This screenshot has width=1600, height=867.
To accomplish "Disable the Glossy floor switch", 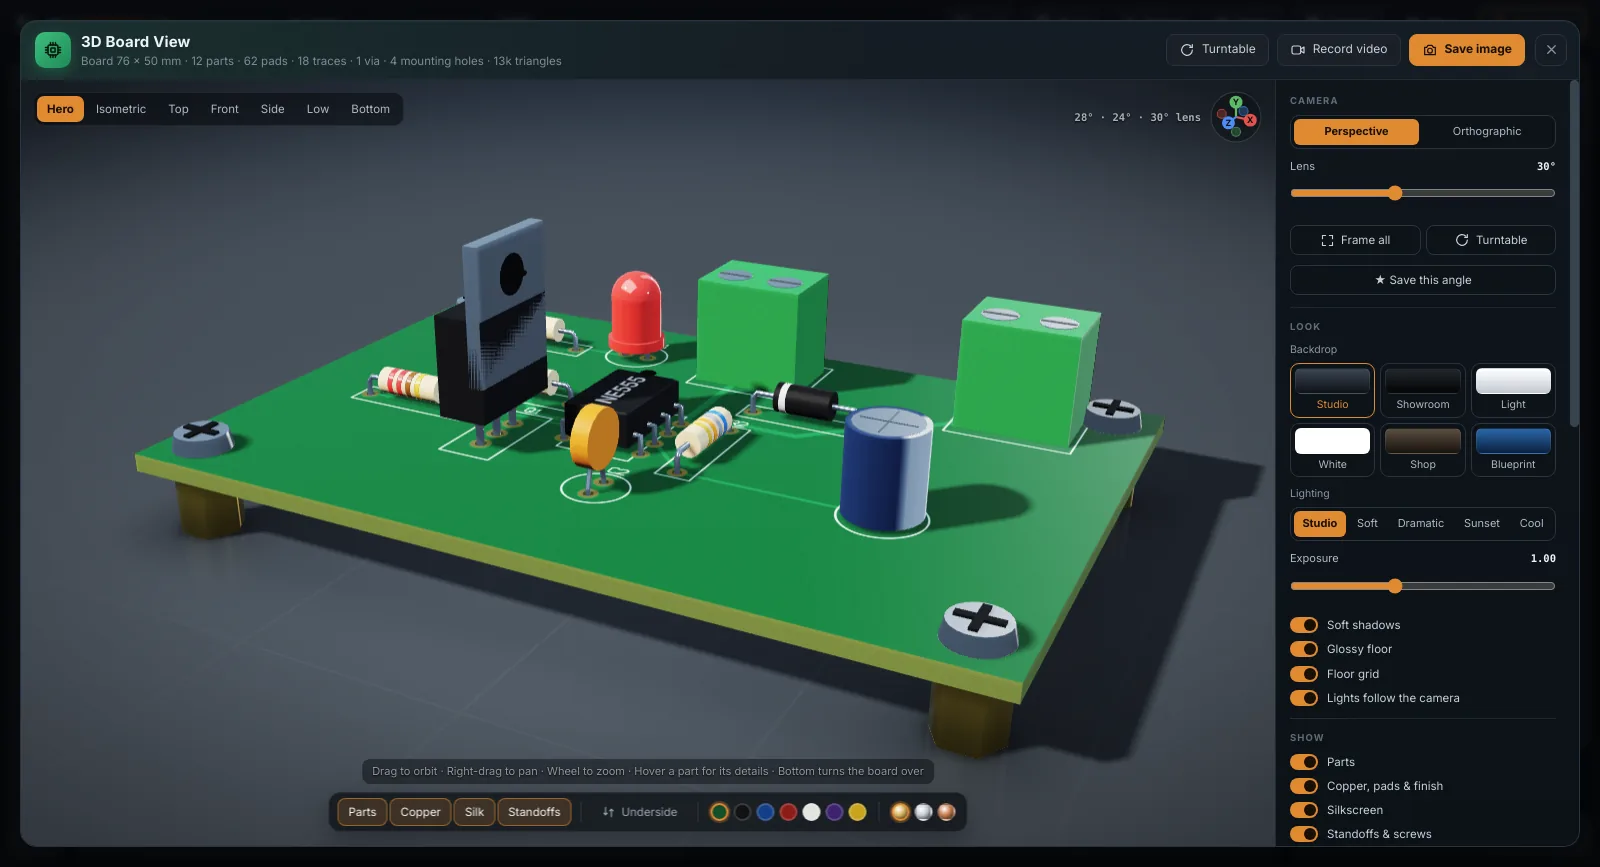I will pos(1304,649).
